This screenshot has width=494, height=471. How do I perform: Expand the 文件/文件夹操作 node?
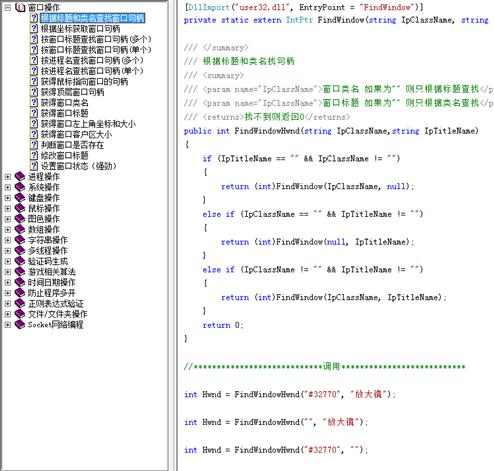pyautogui.click(x=8, y=314)
